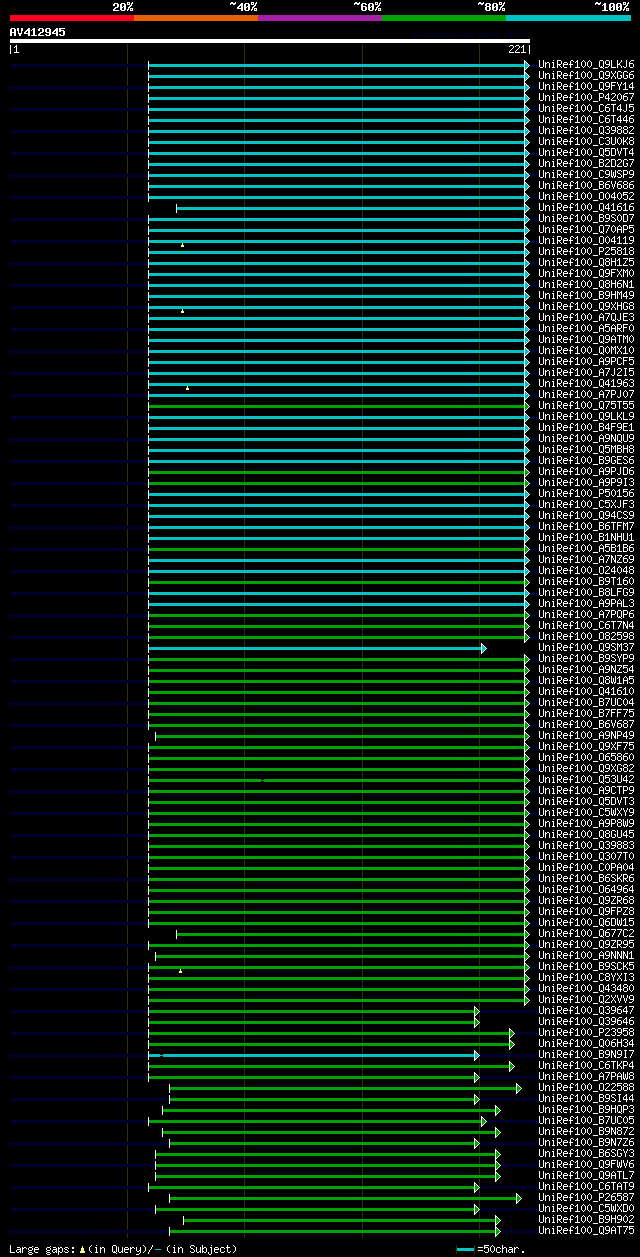Select label UniRef100_C6T7N4
640x1257 pixels.
586,625
